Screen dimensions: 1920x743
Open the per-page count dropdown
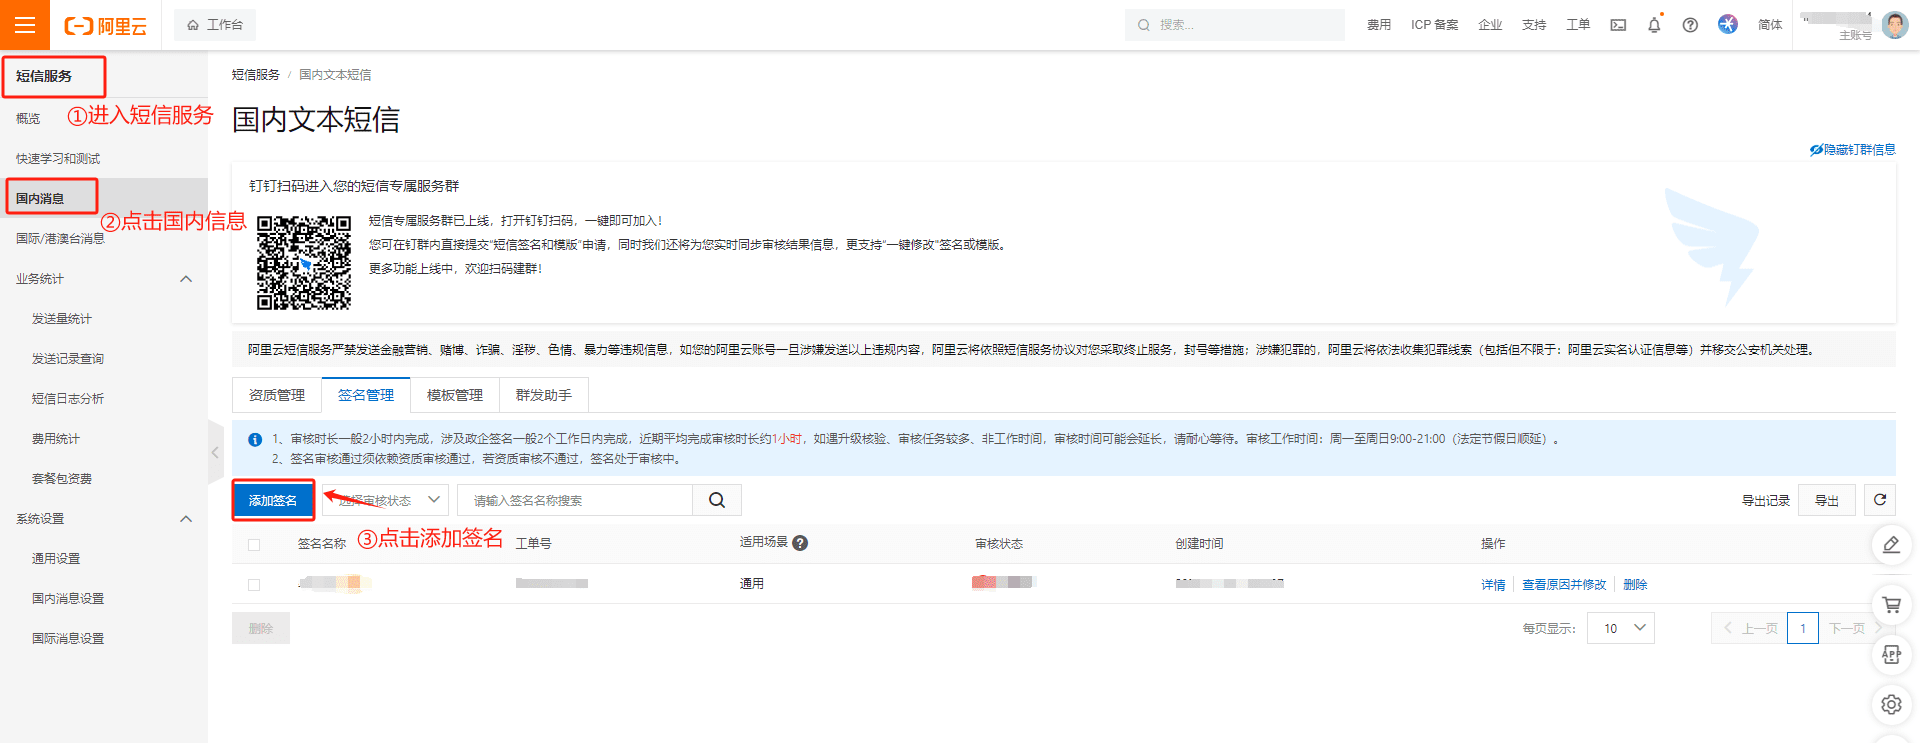[1620, 628]
